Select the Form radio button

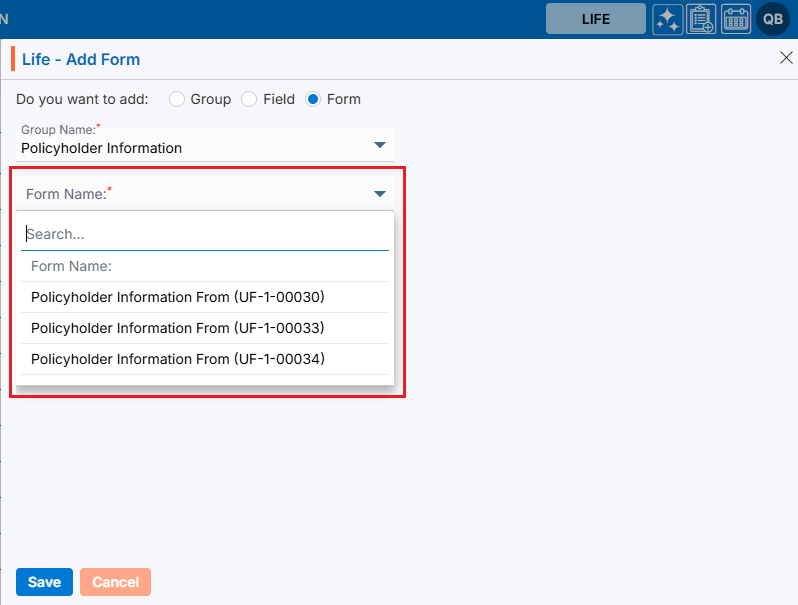tap(313, 99)
